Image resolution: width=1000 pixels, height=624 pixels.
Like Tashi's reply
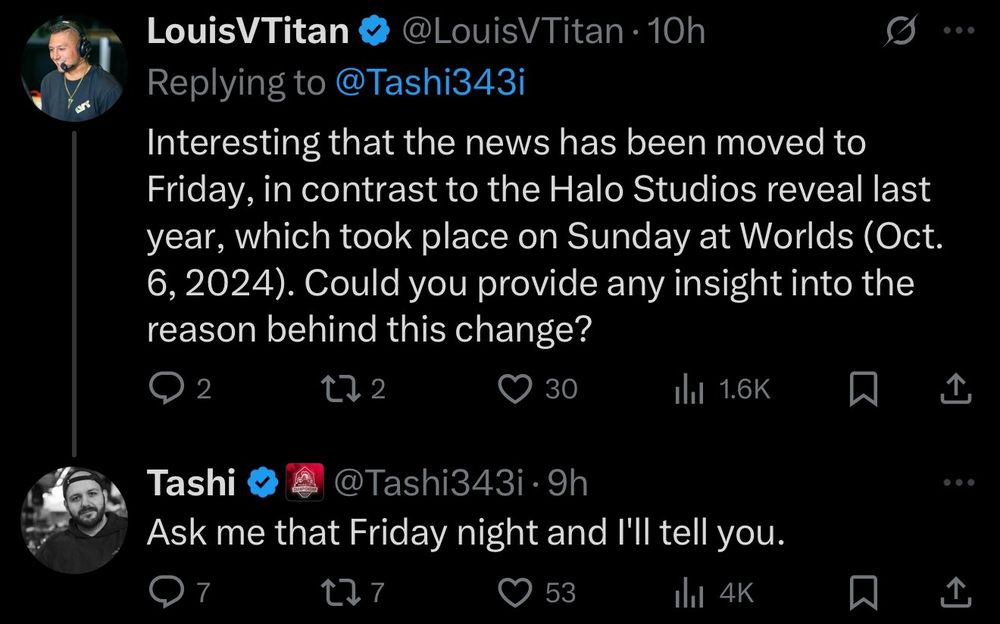[x=514, y=592]
